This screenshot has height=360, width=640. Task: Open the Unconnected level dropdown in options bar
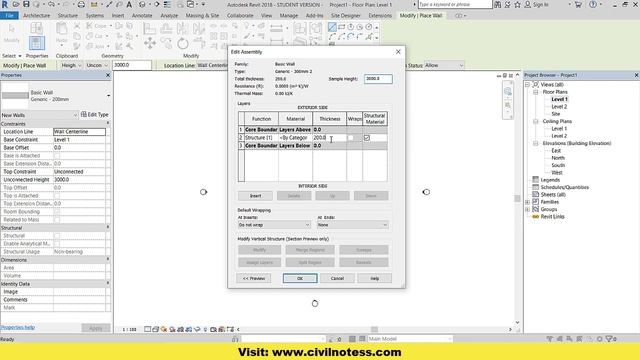tap(97, 65)
